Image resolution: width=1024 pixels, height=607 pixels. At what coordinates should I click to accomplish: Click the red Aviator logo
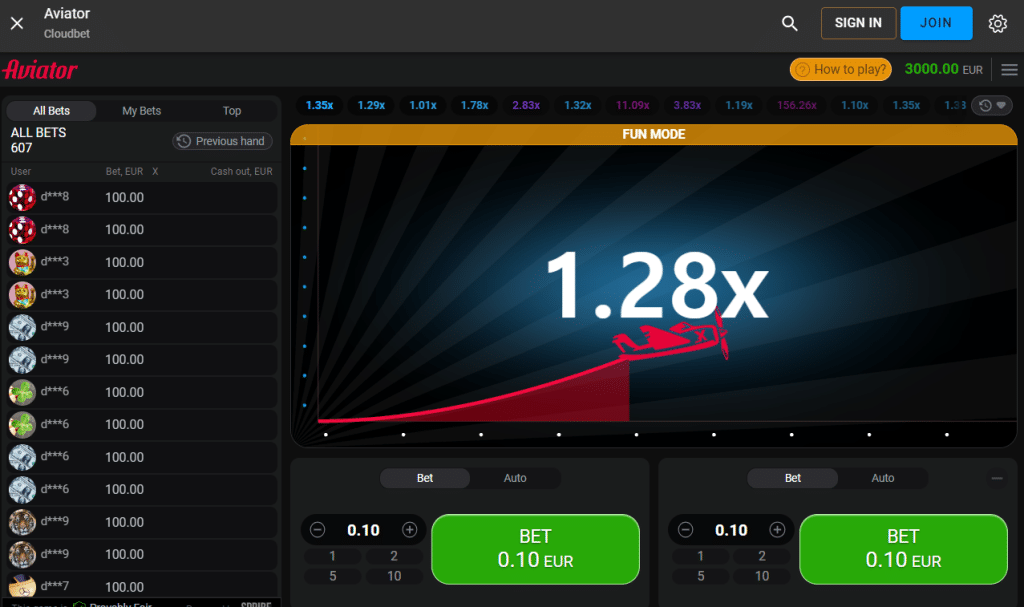[40, 69]
